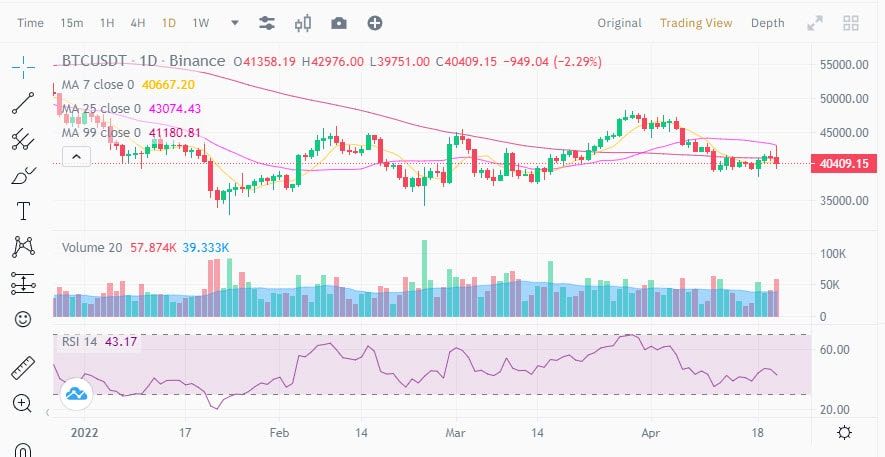The height and width of the screenshot is (457, 885).
Task: Open the pattern drawing tool
Action: pos(23,247)
